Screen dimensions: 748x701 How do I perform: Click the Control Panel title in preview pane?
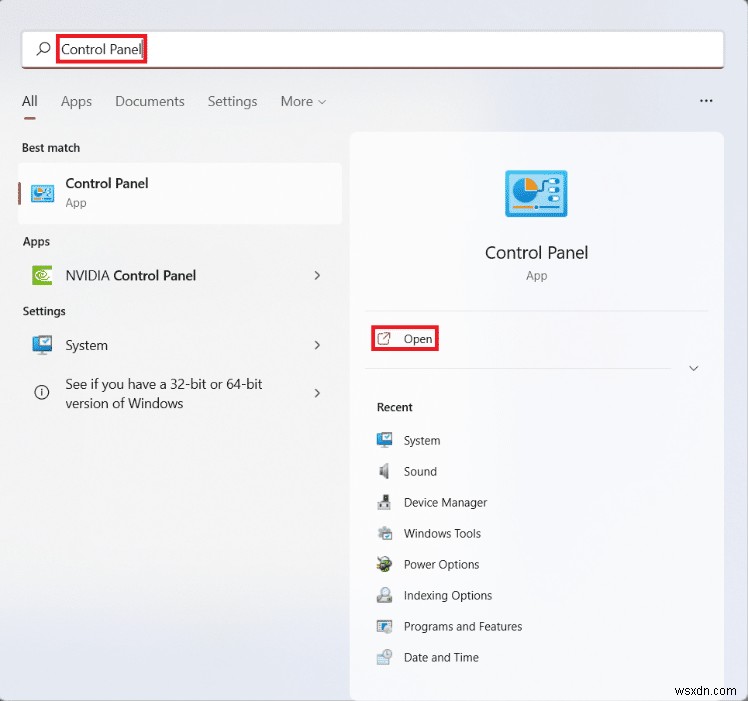coord(536,252)
